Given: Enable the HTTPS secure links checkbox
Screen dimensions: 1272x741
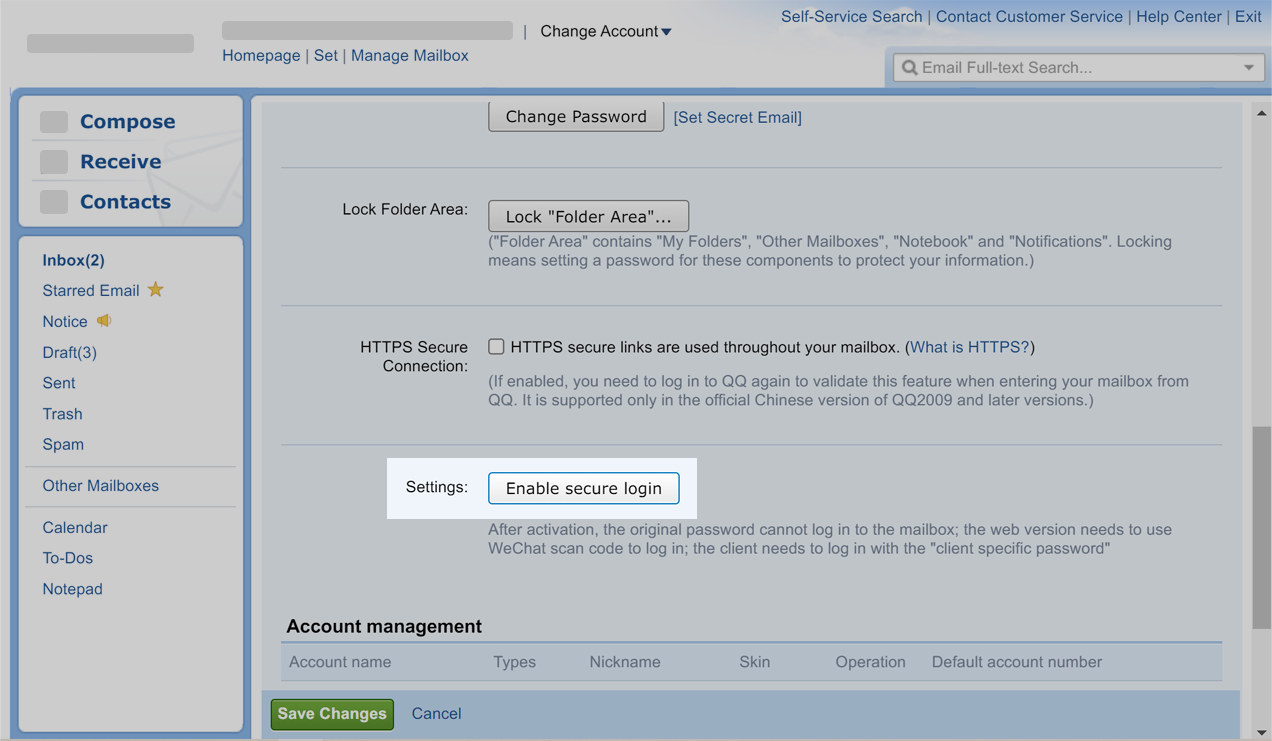Looking at the screenshot, I should coord(496,347).
